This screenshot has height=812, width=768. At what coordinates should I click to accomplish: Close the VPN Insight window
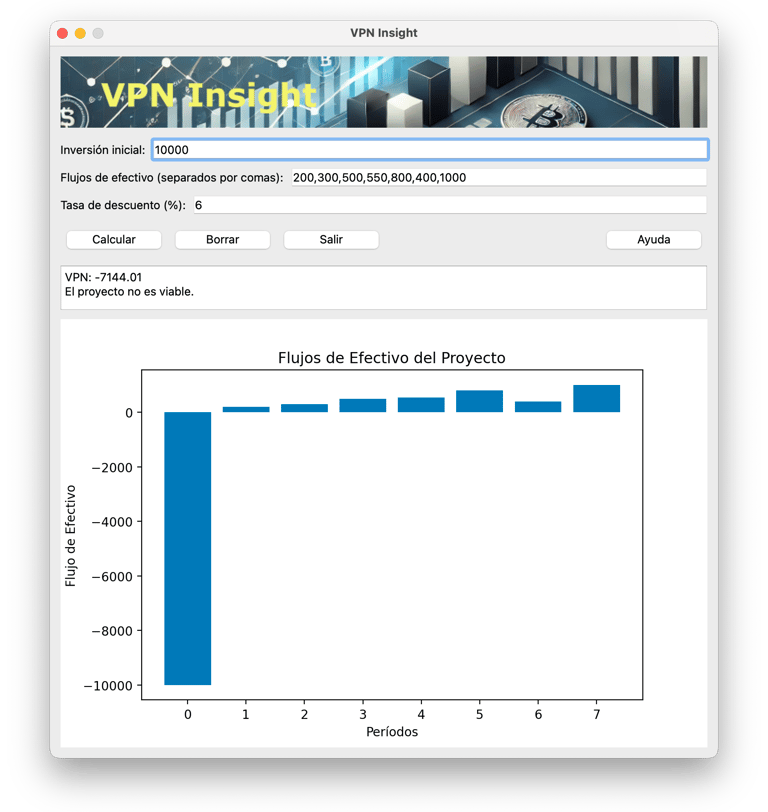pyautogui.click(x=63, y=33)
